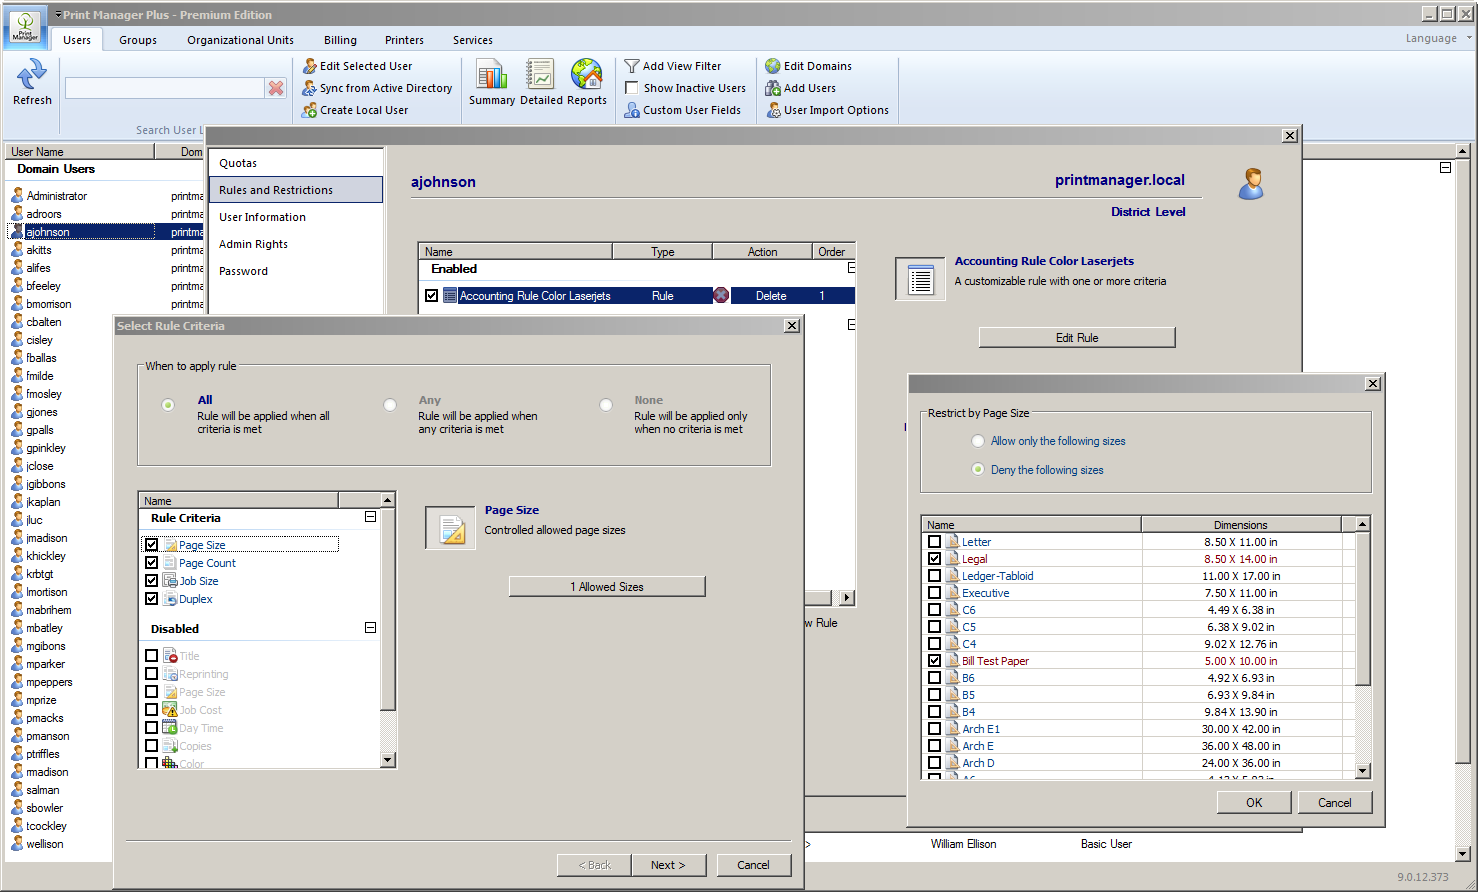
Task: Click the Print Manager application logo
Action: coord(25,27)
